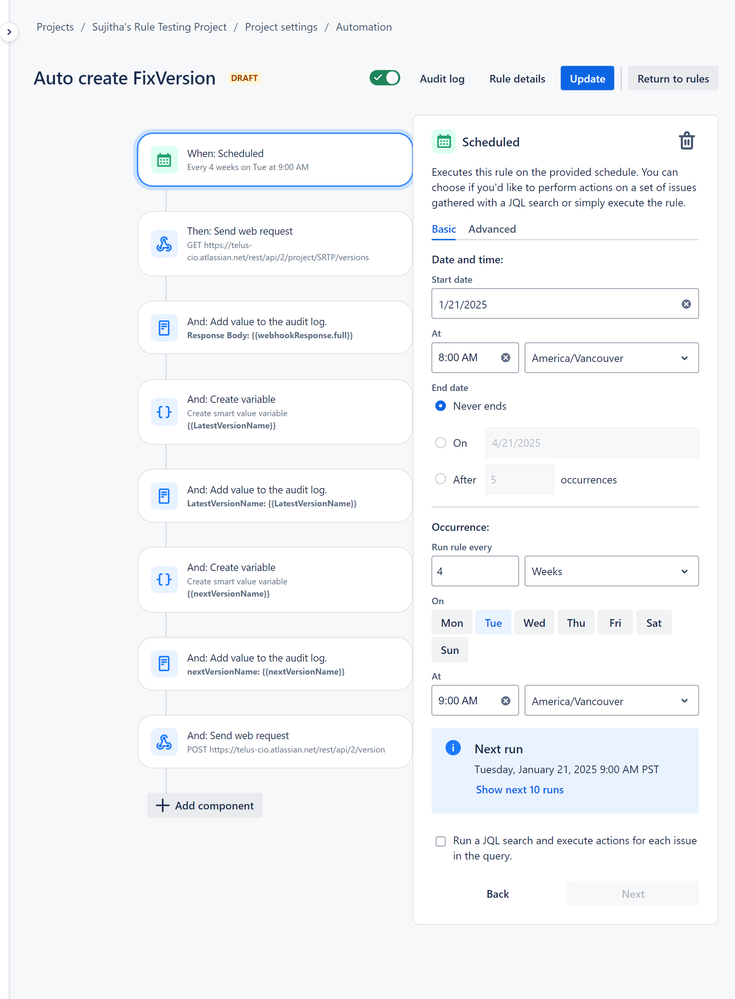Click the Start date input field
Viewport: 735px width, 999px height.
[x=565, y=304]
